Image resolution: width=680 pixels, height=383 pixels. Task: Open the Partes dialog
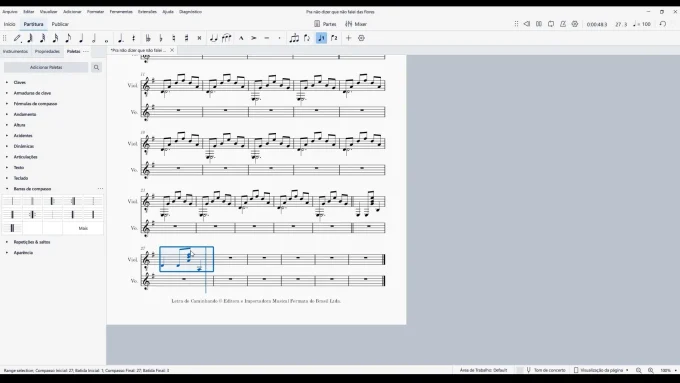point(325,24)
